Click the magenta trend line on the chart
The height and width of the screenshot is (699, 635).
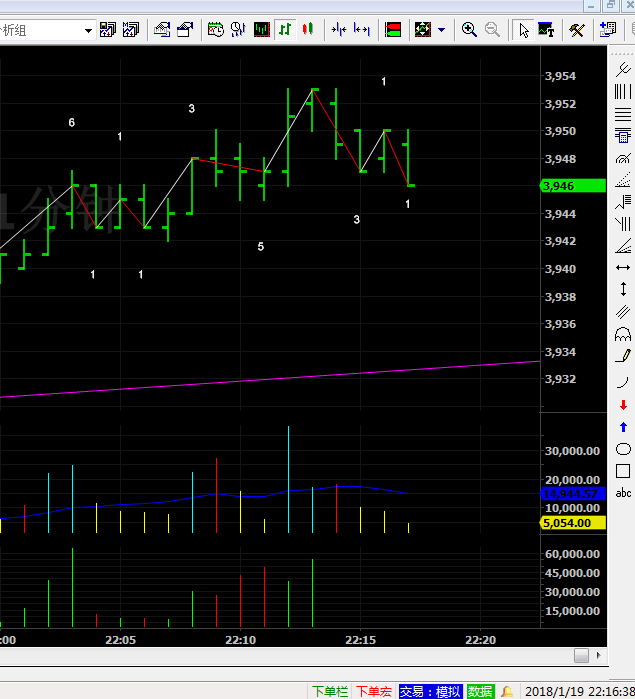[270, 379]
